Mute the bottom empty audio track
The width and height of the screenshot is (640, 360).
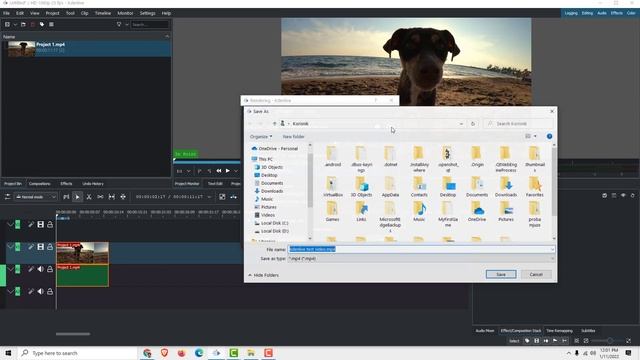click(x=40, y=291)
